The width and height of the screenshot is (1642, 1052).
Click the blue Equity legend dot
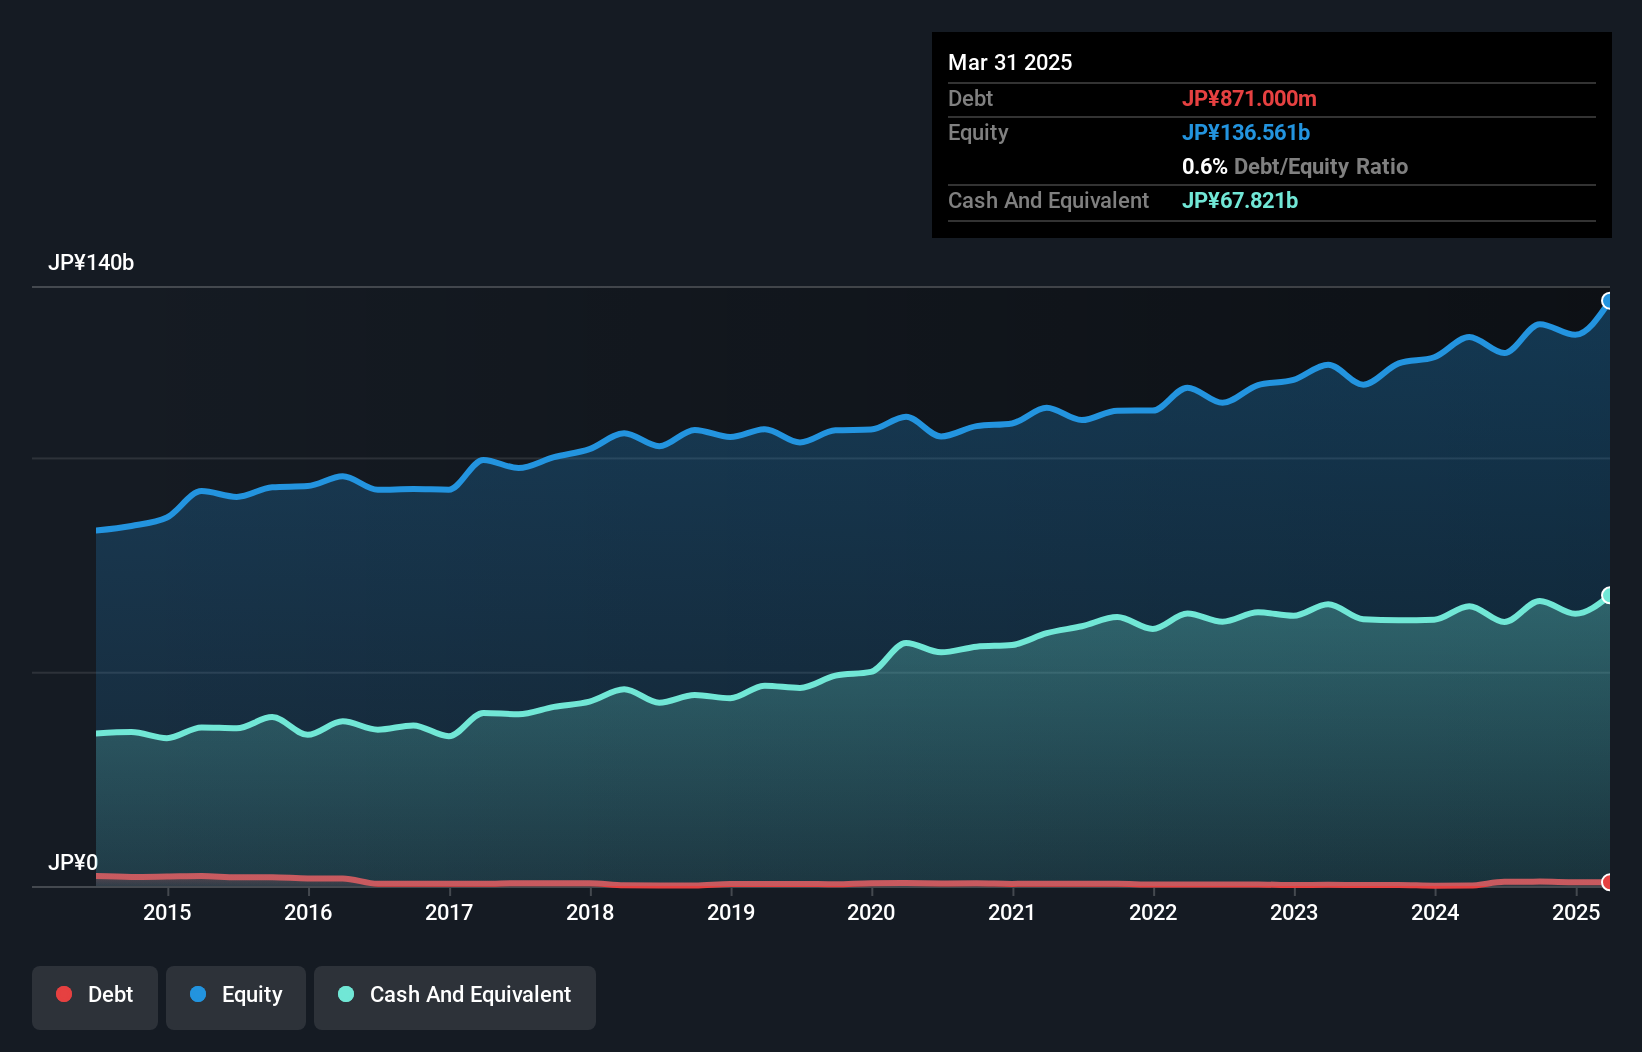tap(198, 994)
